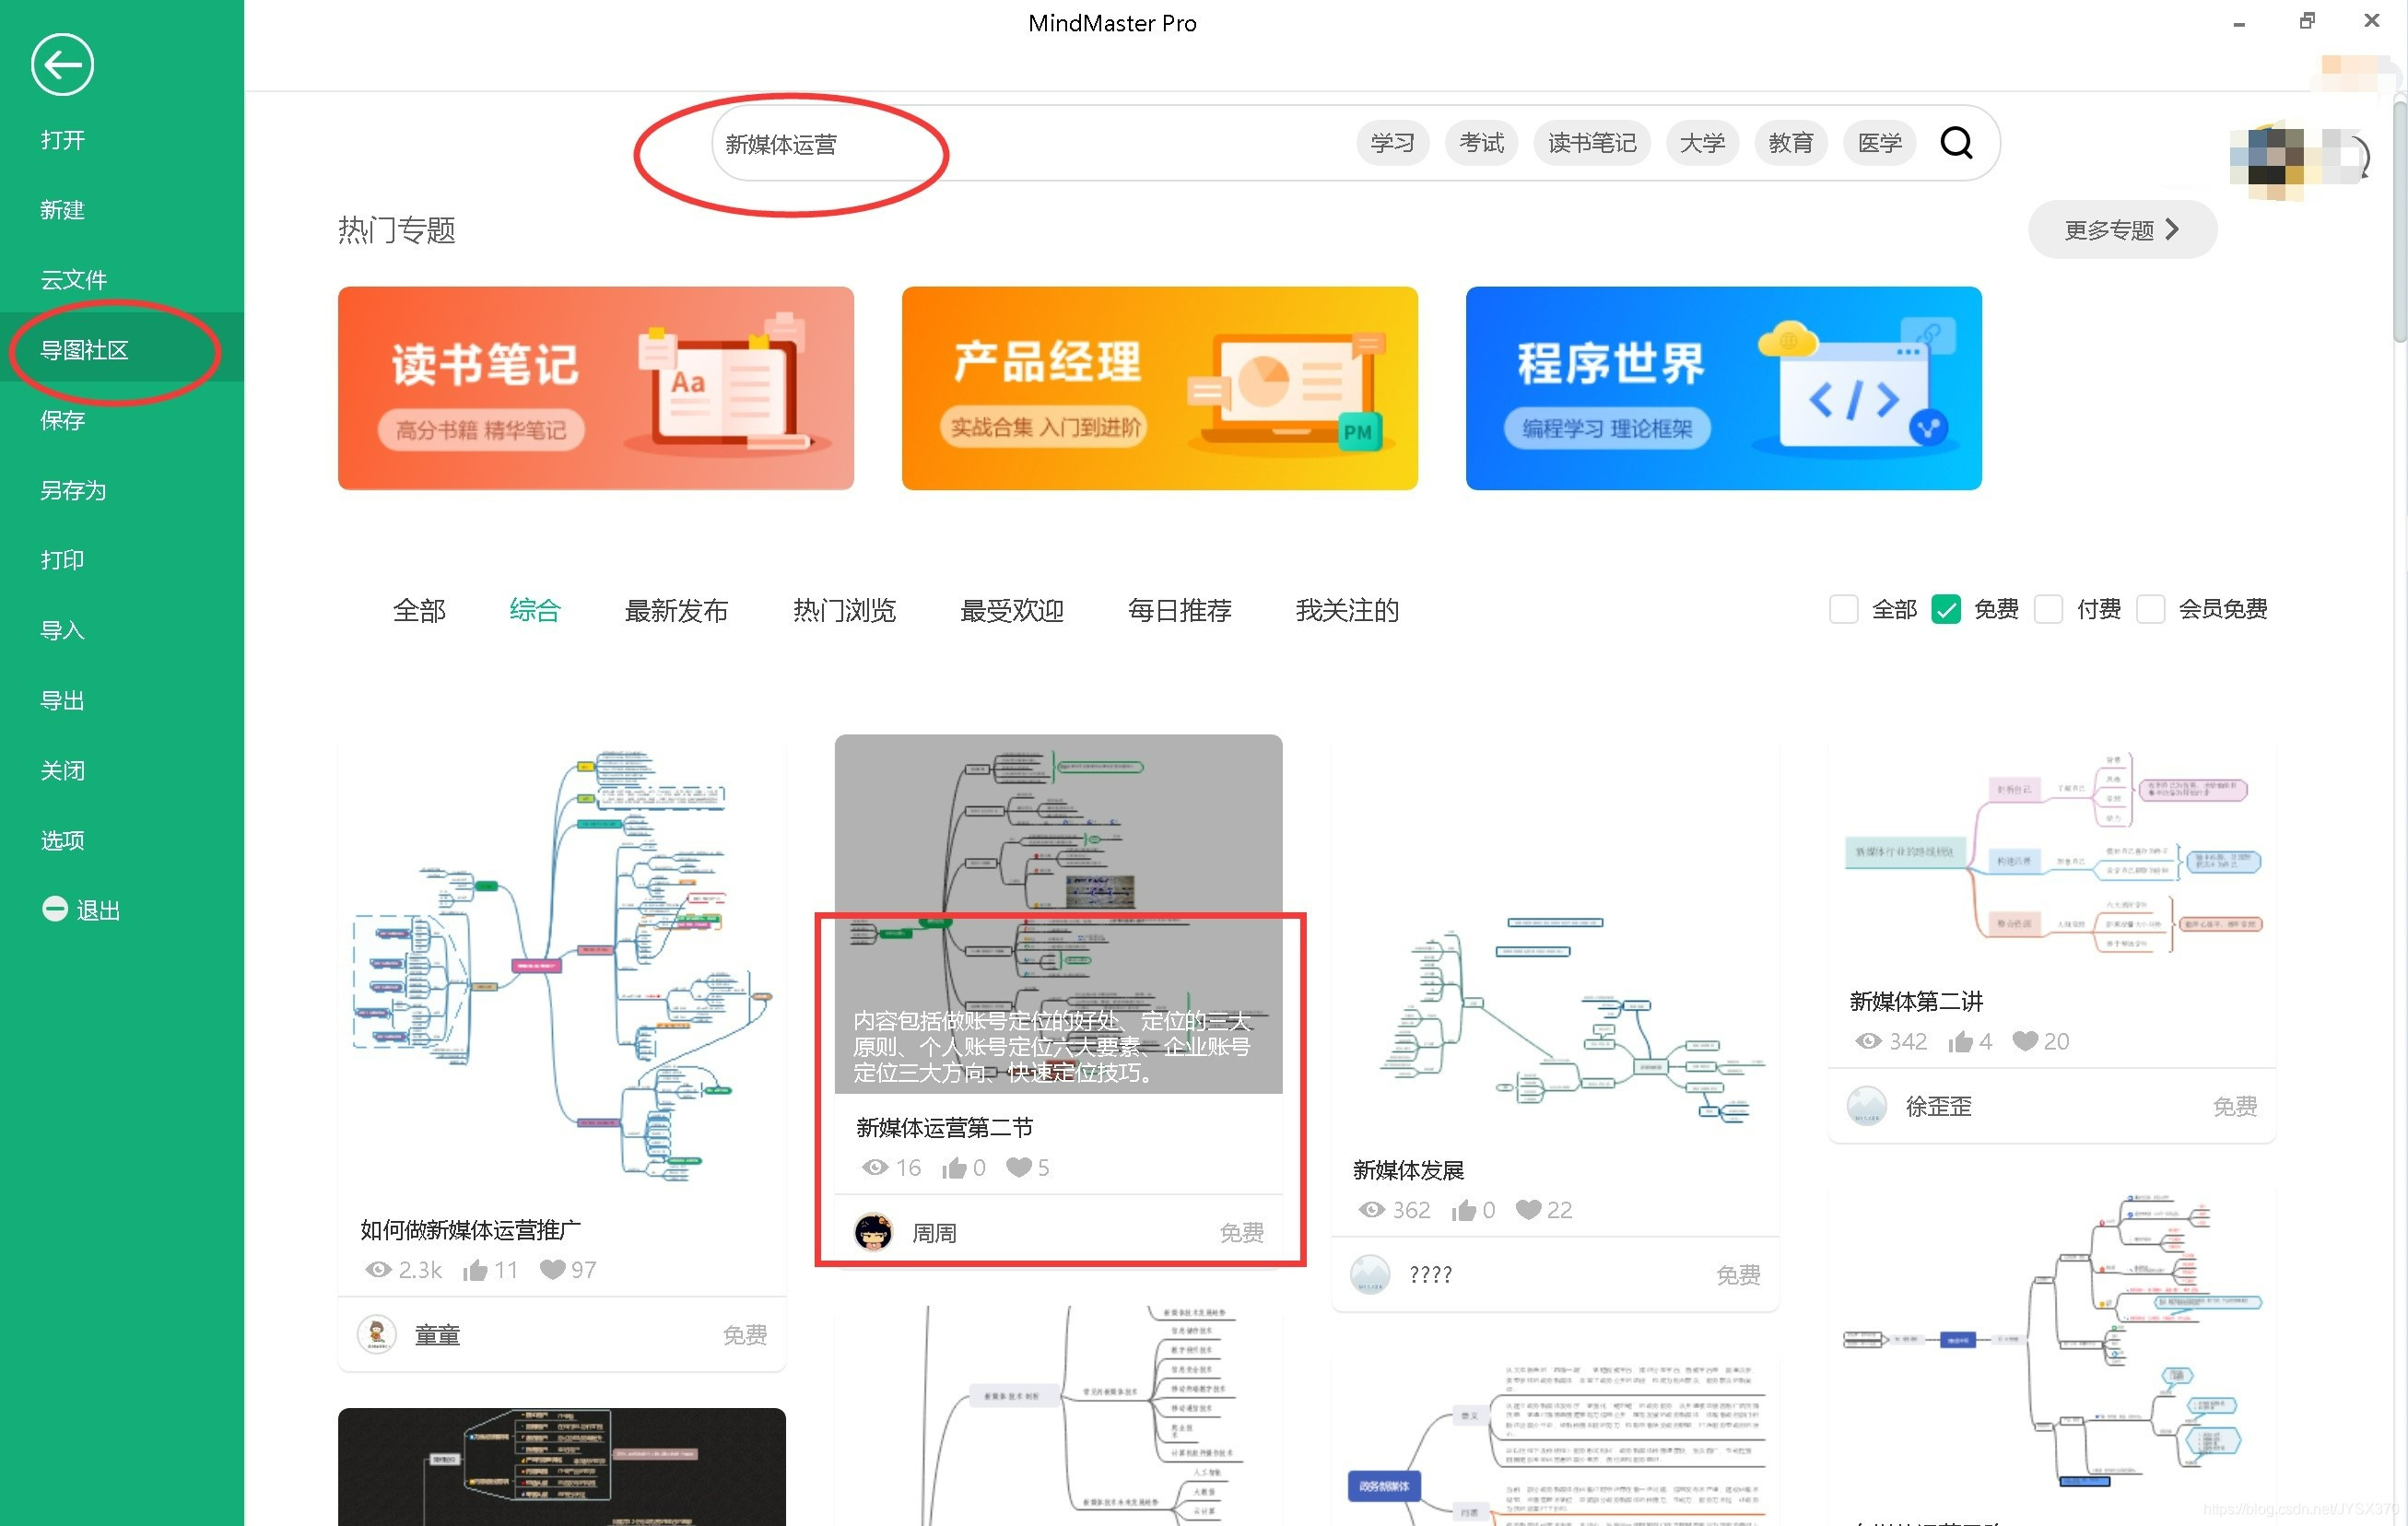Click the back arrow icon
Viewport: 2408px width, 1526px height.
click(x=62, y=65)
